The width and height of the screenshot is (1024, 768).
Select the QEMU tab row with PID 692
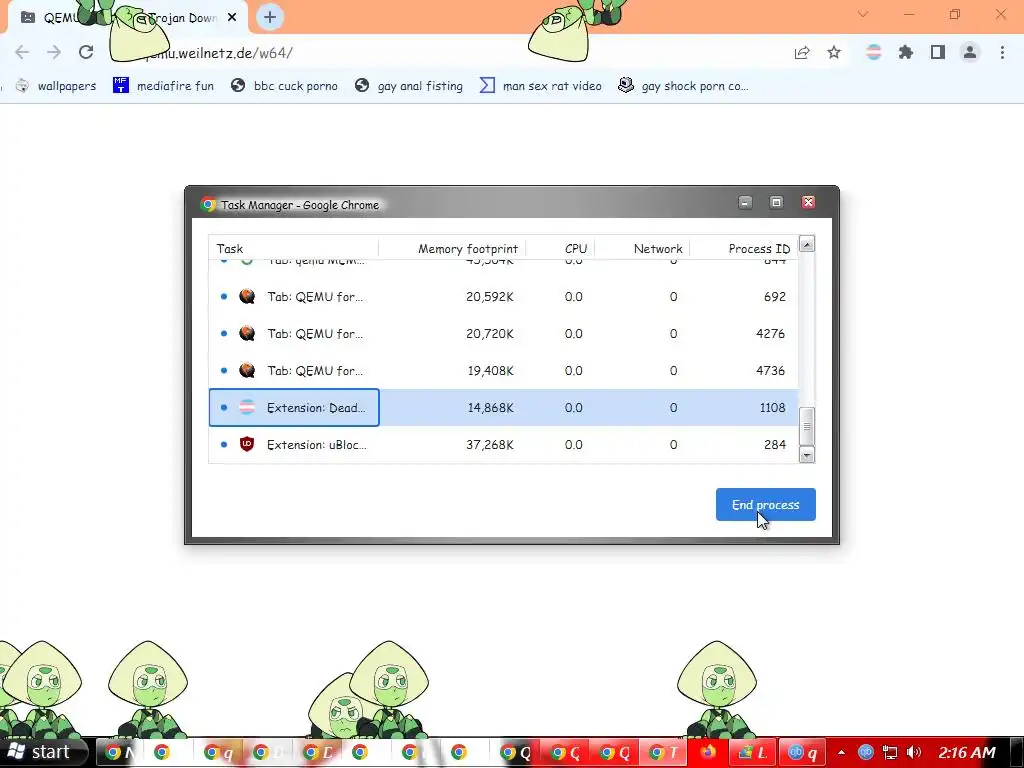pos(504,296)
